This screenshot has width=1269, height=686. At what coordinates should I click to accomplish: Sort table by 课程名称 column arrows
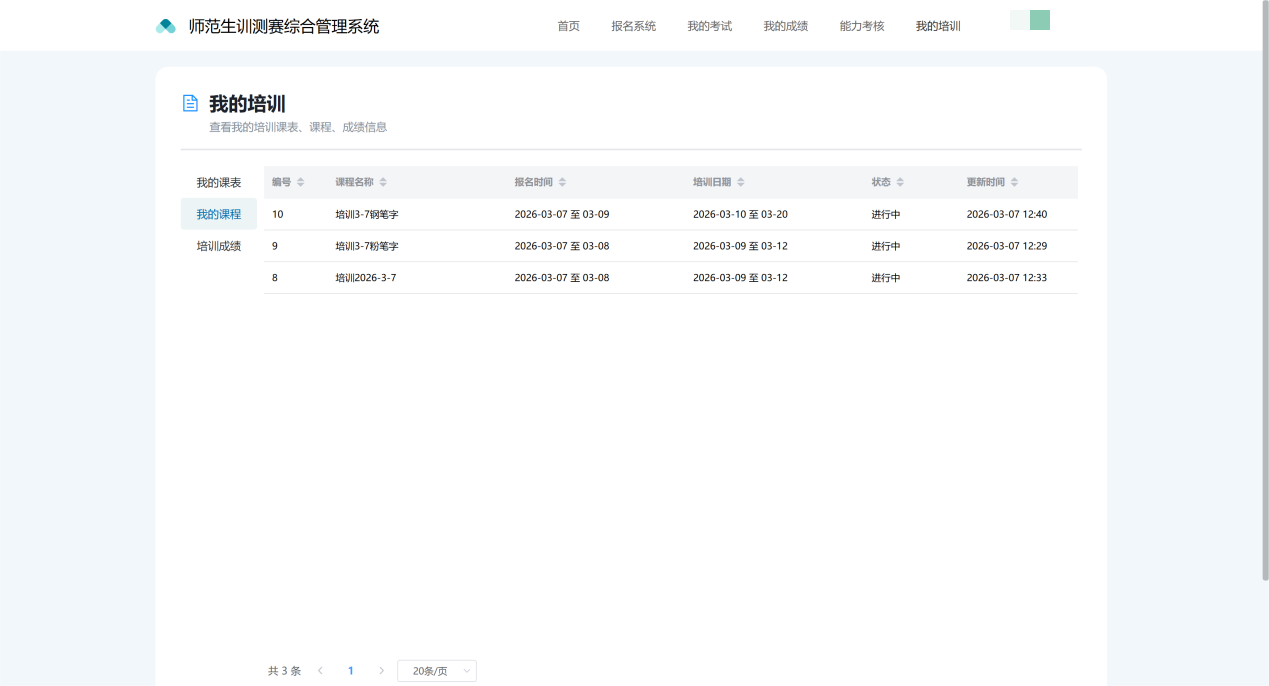coord(383,182)
